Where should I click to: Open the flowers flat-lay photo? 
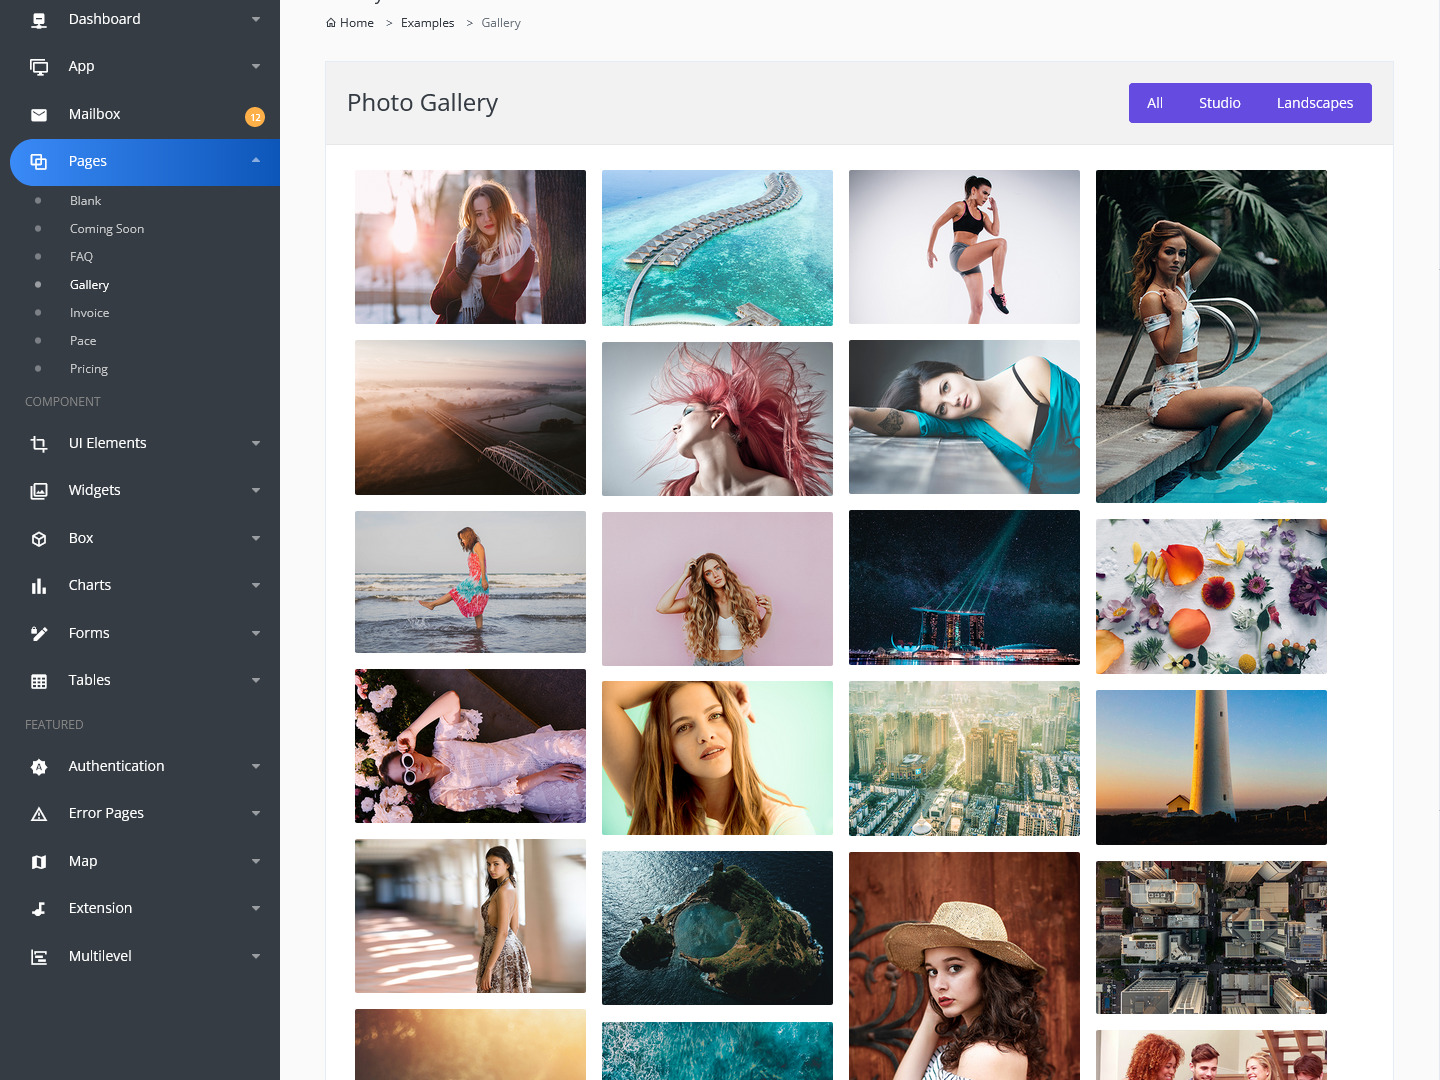1211,596
